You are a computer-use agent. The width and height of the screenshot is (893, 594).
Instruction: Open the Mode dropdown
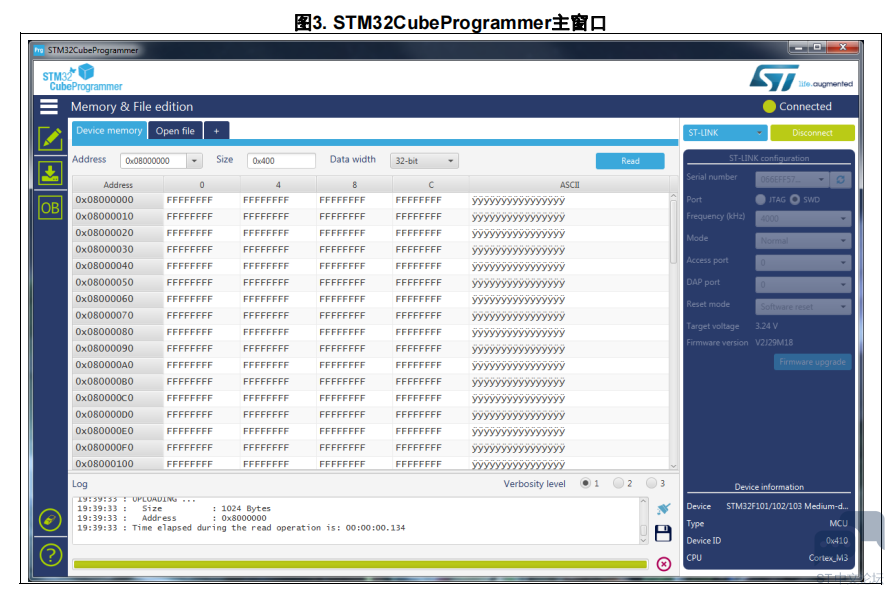[803, 241]
